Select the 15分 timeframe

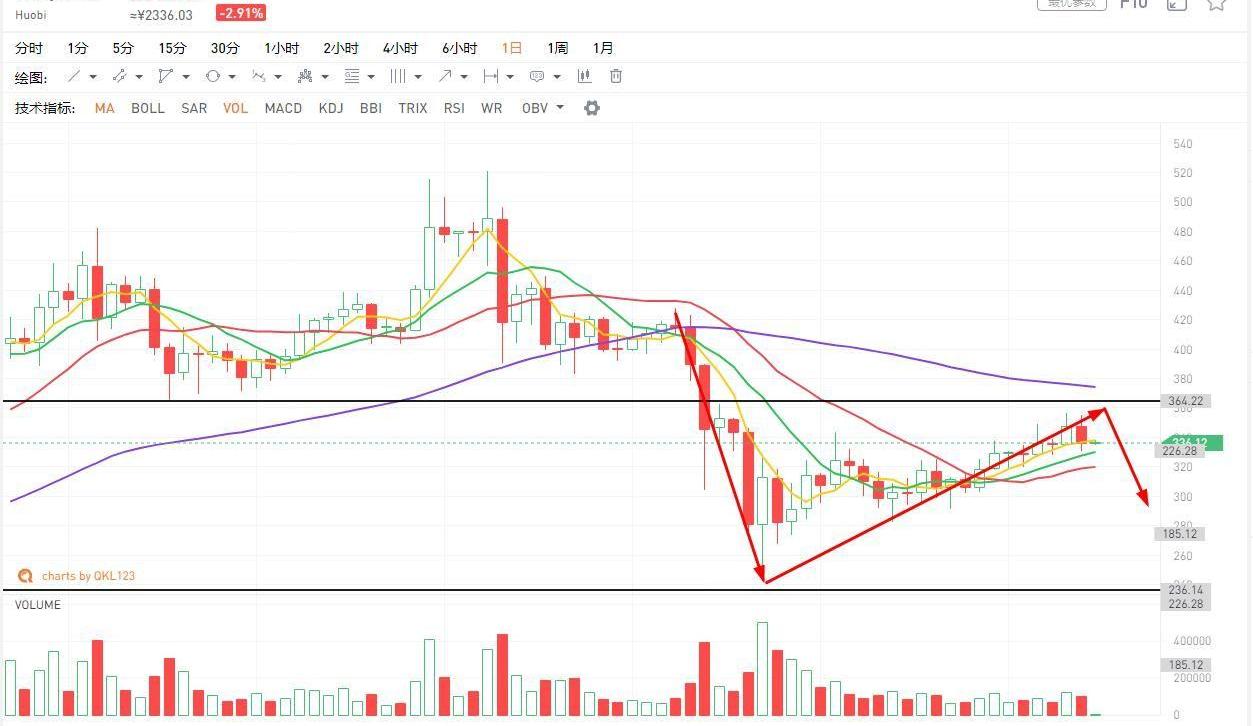[172, 48]
